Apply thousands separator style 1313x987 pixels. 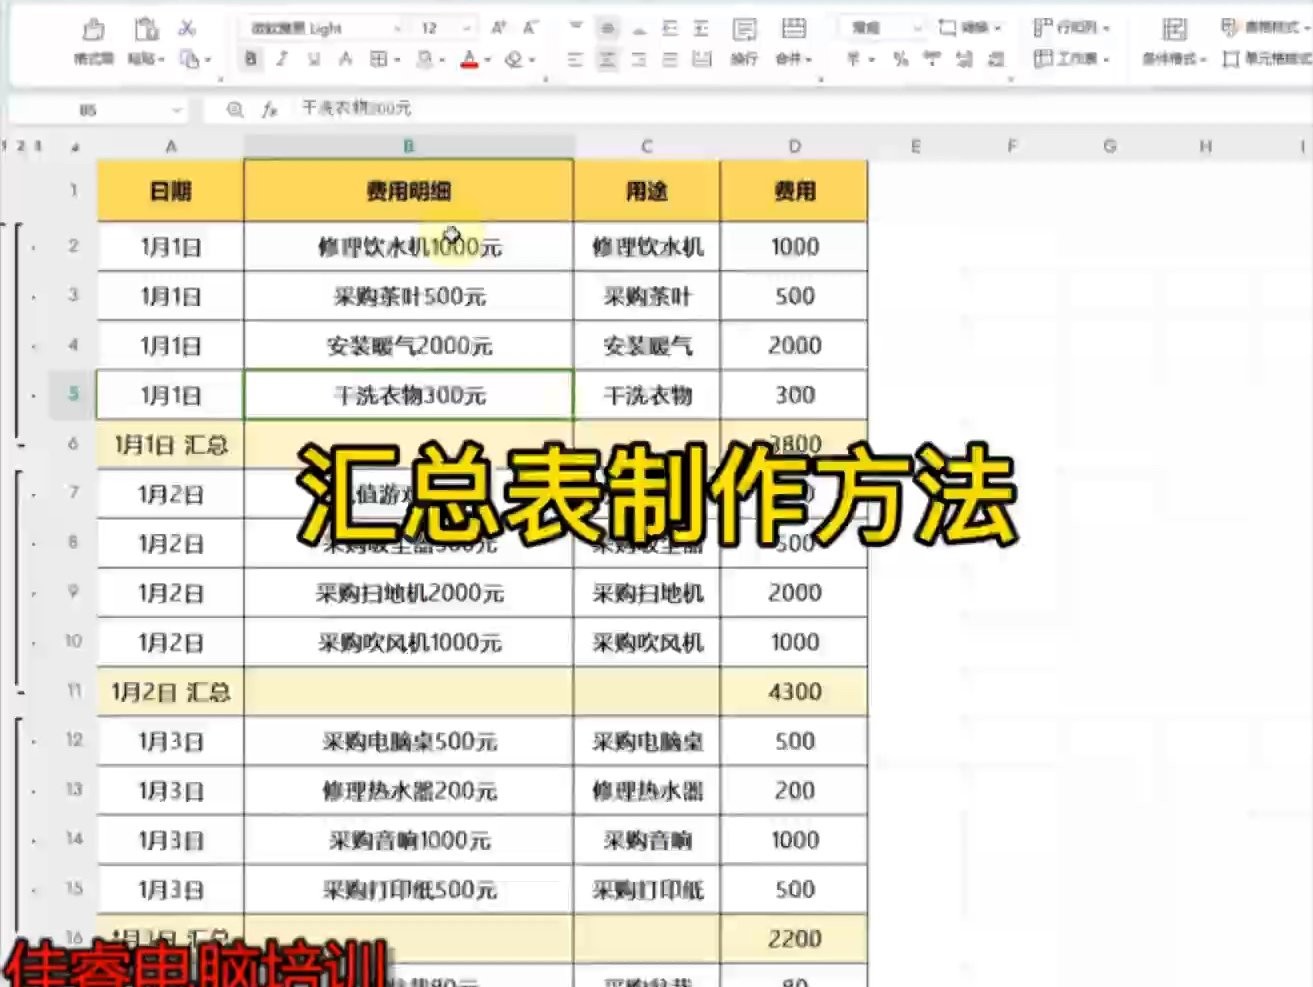point(932,60)
